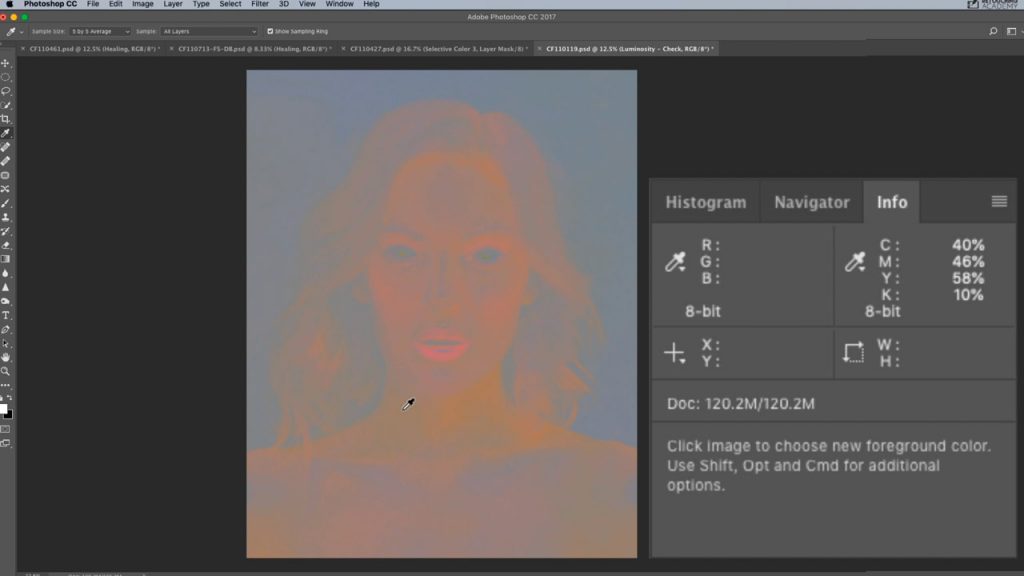Switch to the Histogram tab
The height and width of the screenshot is (576, 1024).
704,201
